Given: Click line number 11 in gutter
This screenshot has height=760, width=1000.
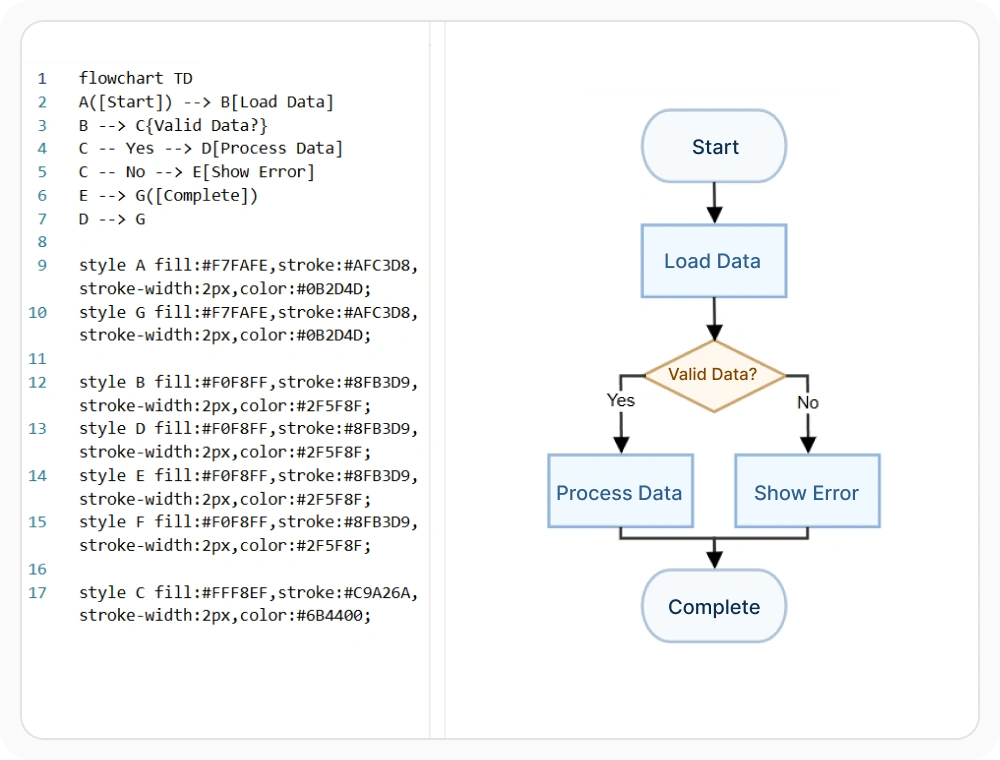Looking at the screenshot, I should (x=38, y=358).
